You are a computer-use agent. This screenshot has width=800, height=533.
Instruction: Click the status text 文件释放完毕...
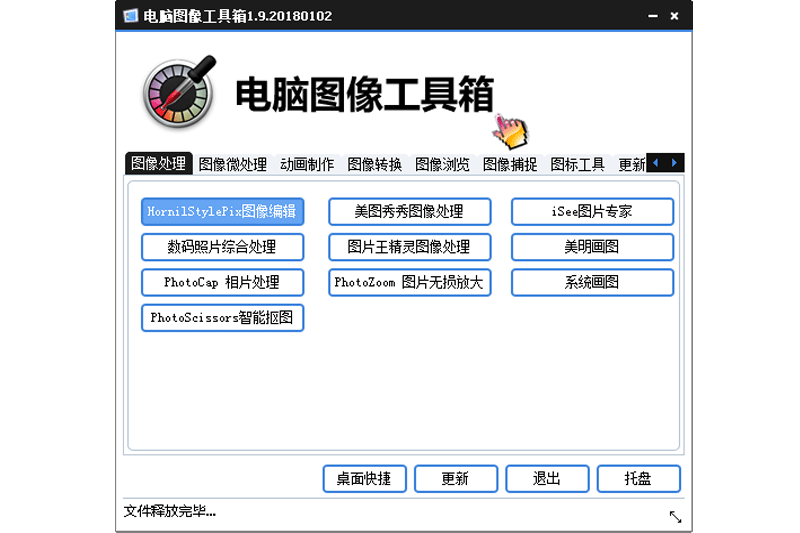click(169, 511)
